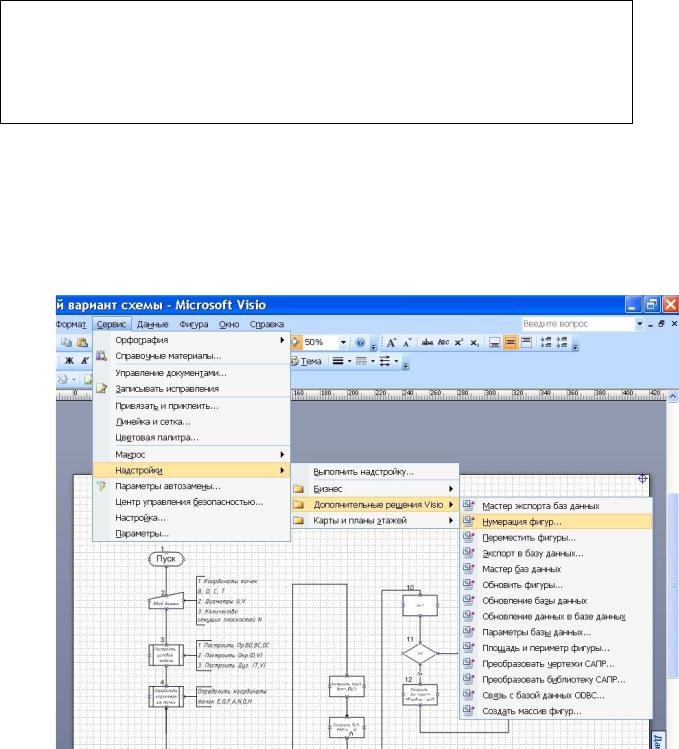
Task: Apply superscript x² formatting
Action: pyautogui.click(x=459, y=342)
